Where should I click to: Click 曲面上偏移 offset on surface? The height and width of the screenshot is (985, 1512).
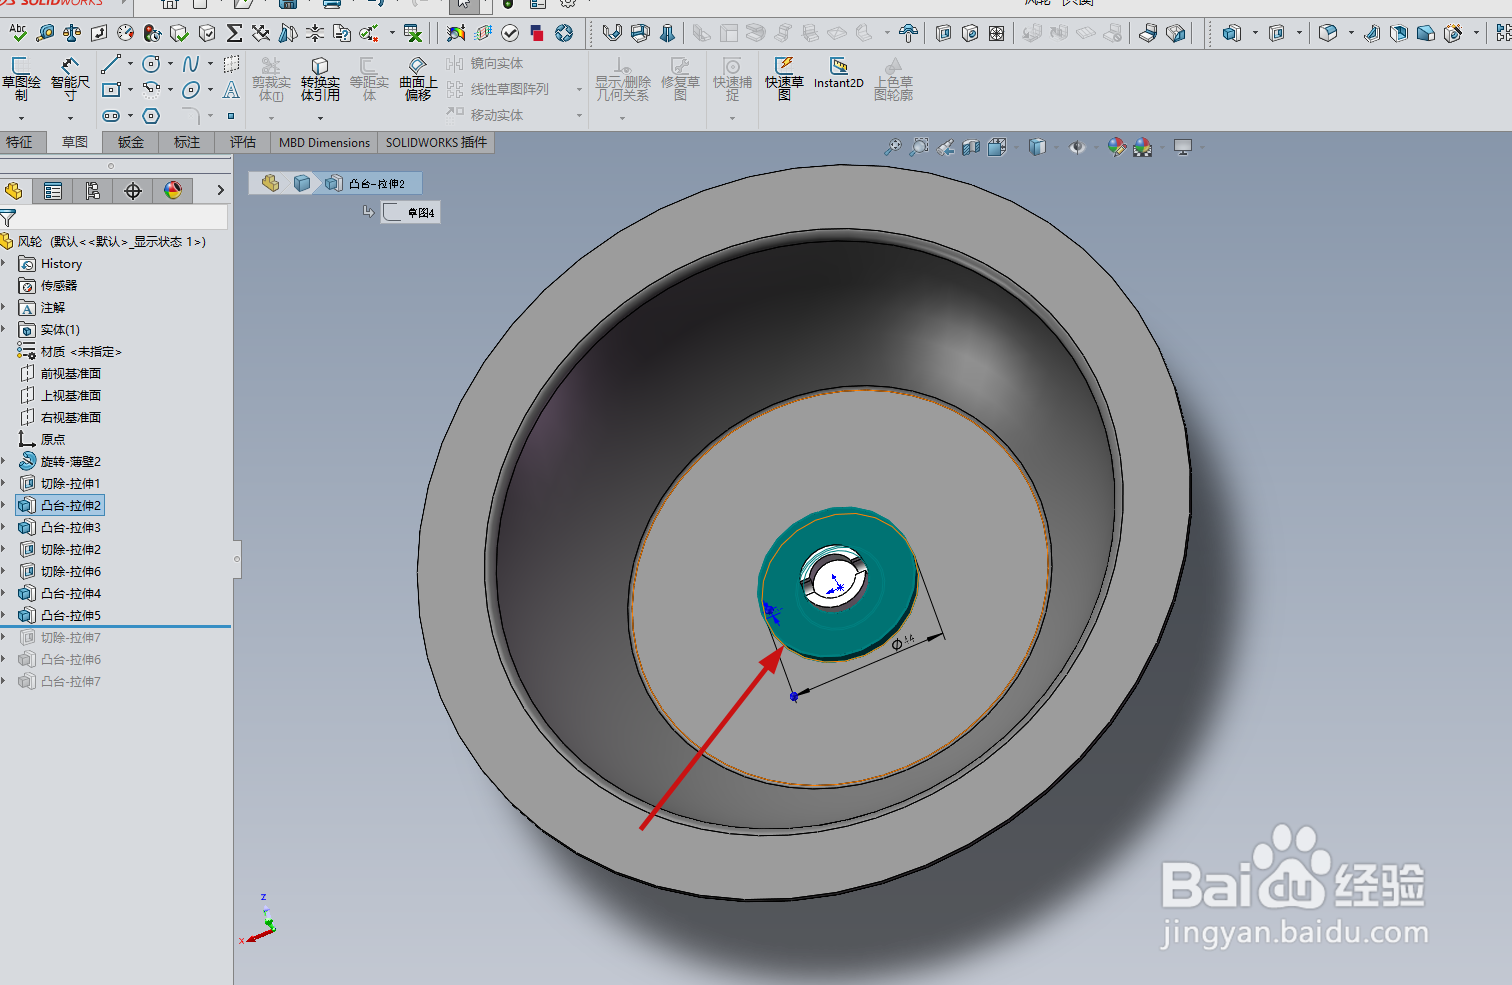tap(418, 79)
